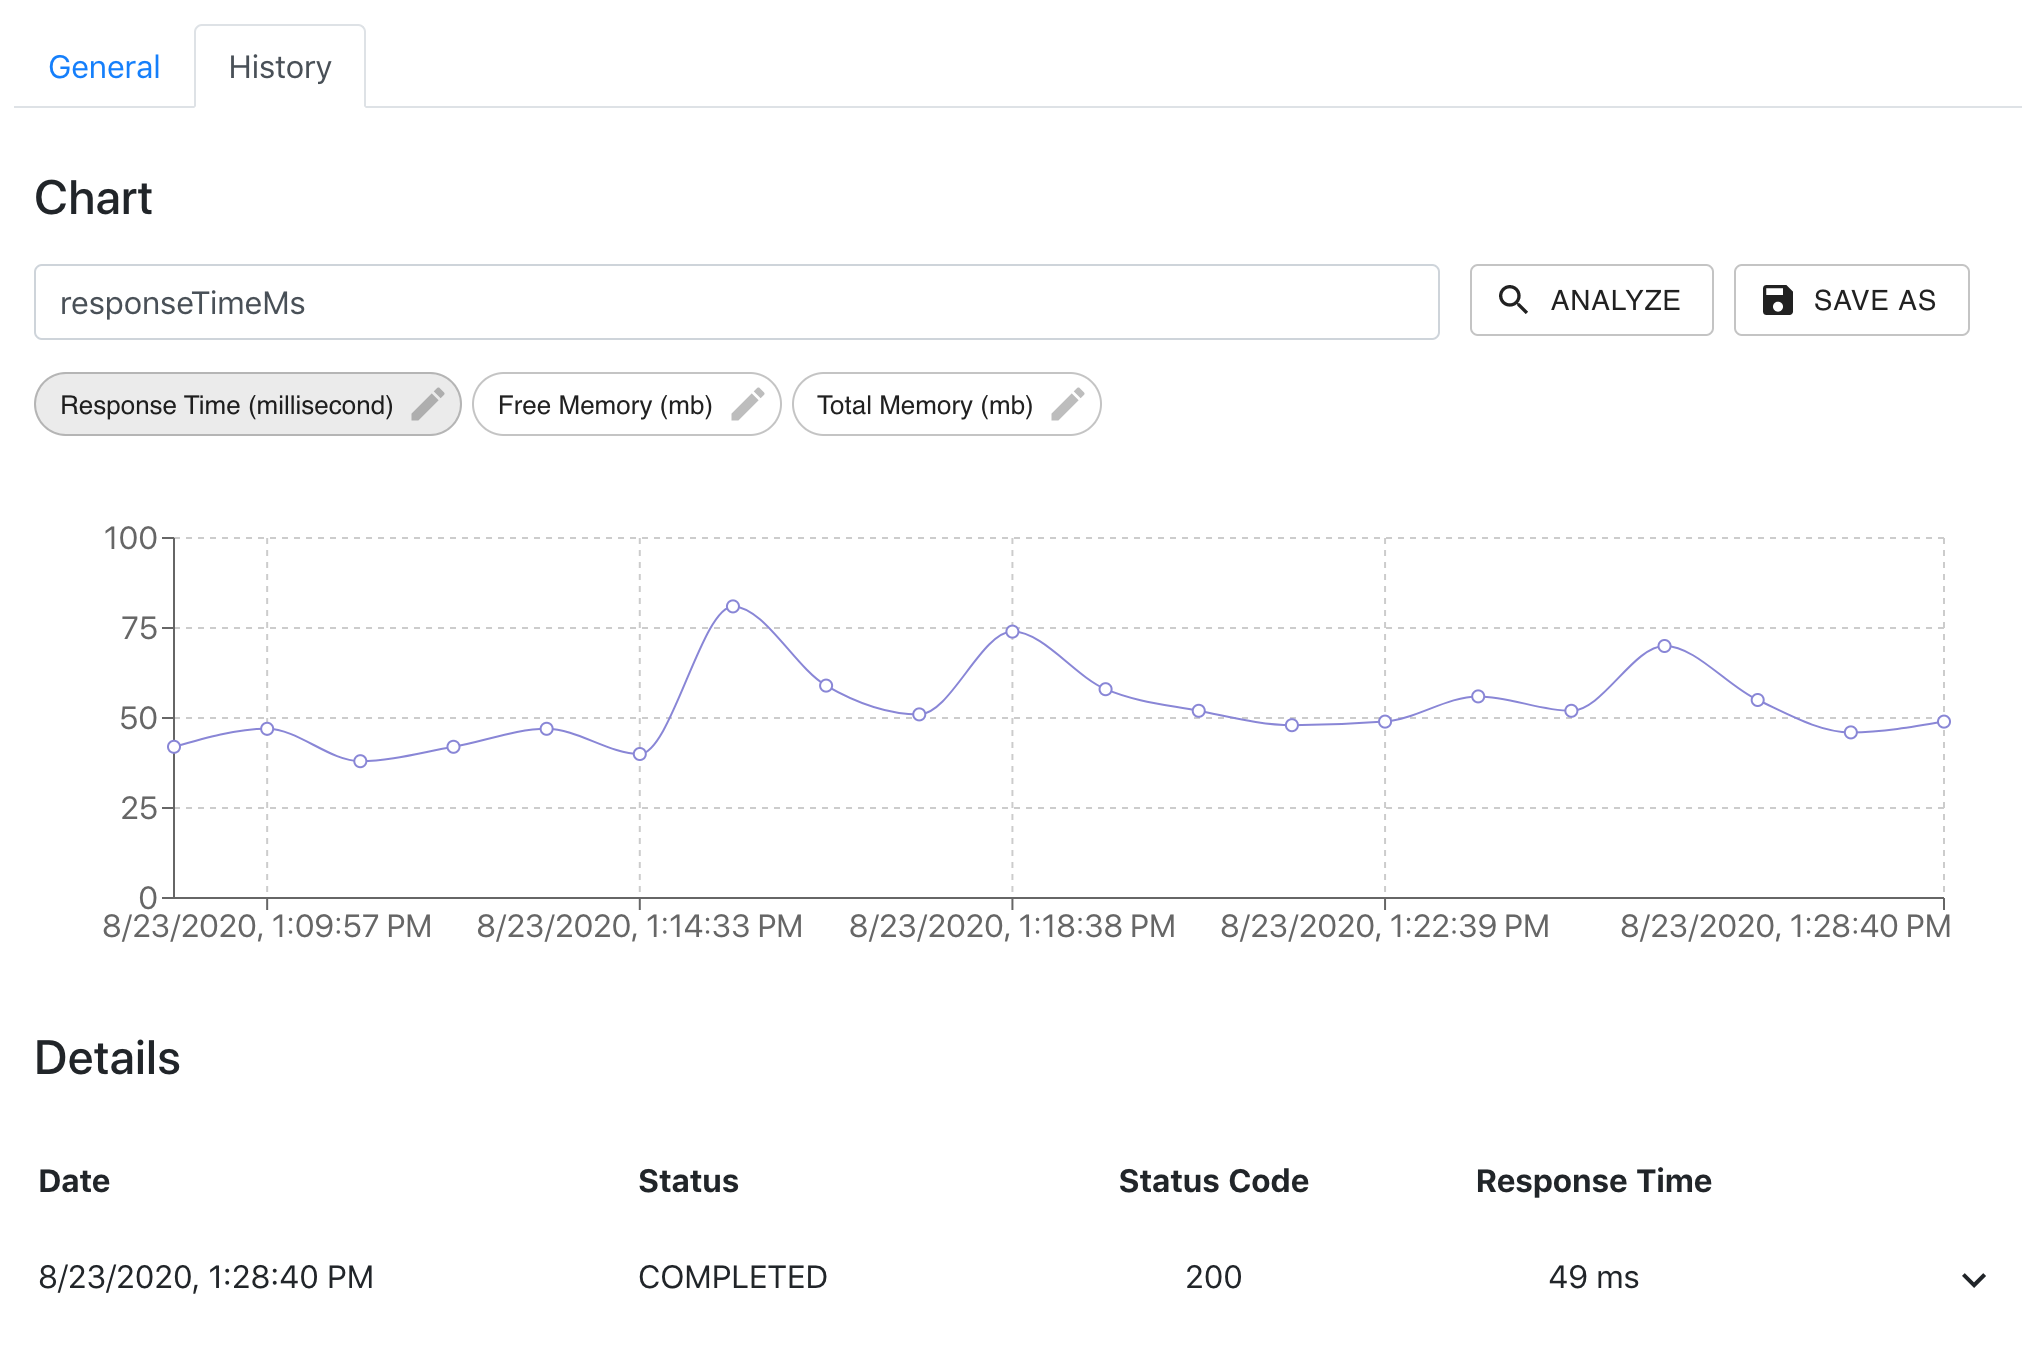Edit Free Memory chip via pencil icon

(x=748, y=404)
